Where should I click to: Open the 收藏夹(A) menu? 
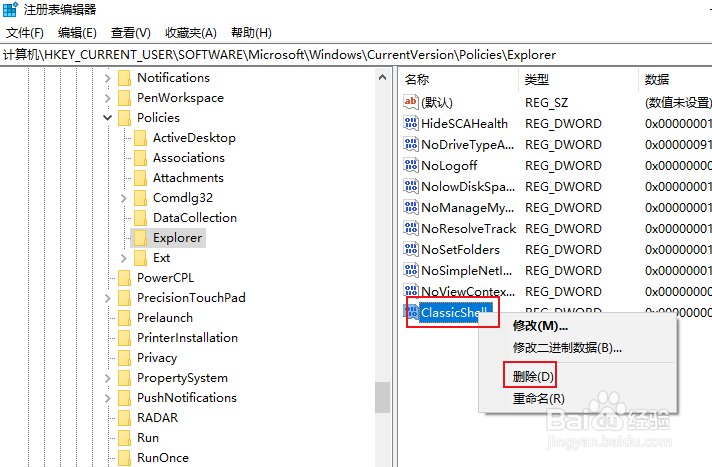pos(191,33)
